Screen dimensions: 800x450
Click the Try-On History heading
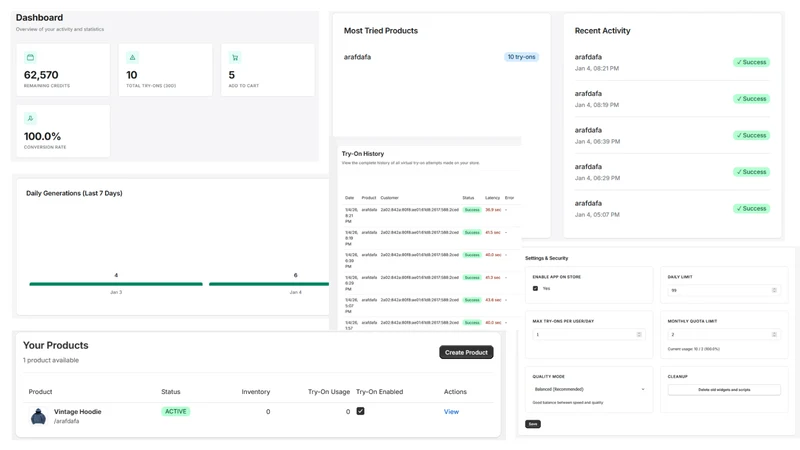363,154
